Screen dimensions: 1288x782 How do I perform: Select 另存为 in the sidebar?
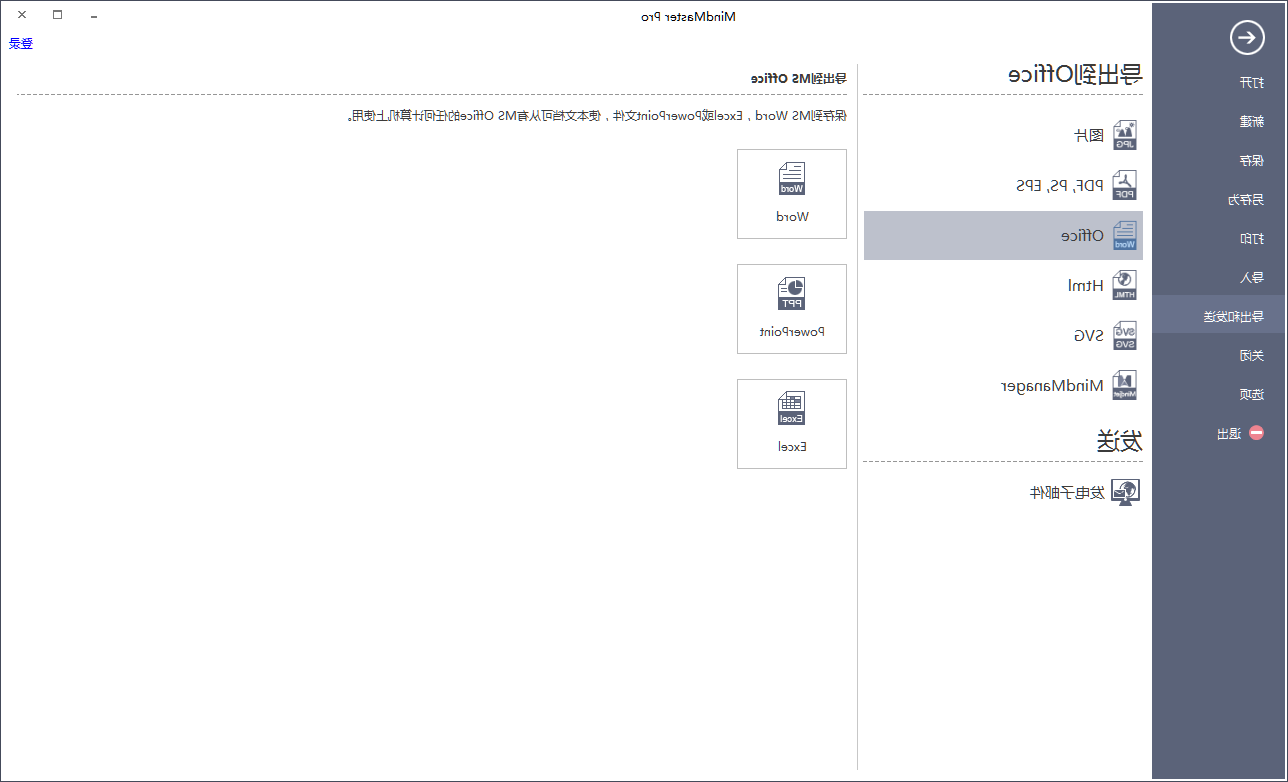click(x=1245, y=199)
